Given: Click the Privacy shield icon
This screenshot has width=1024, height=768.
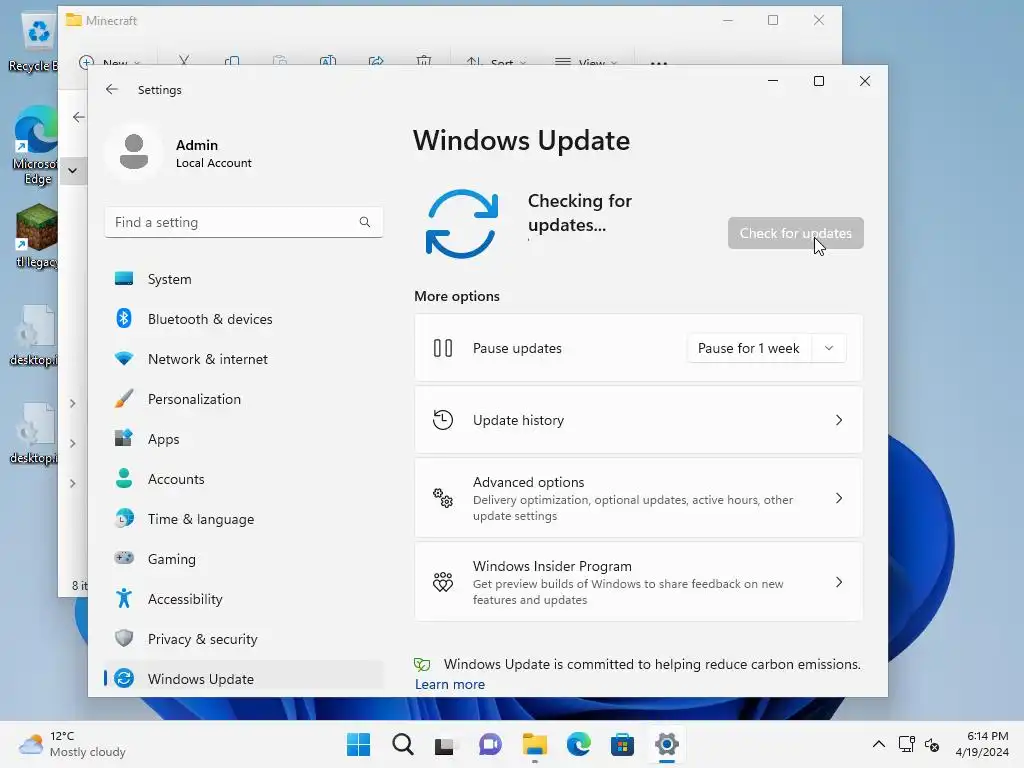Looking at the screenshot, I should point(124,638).
